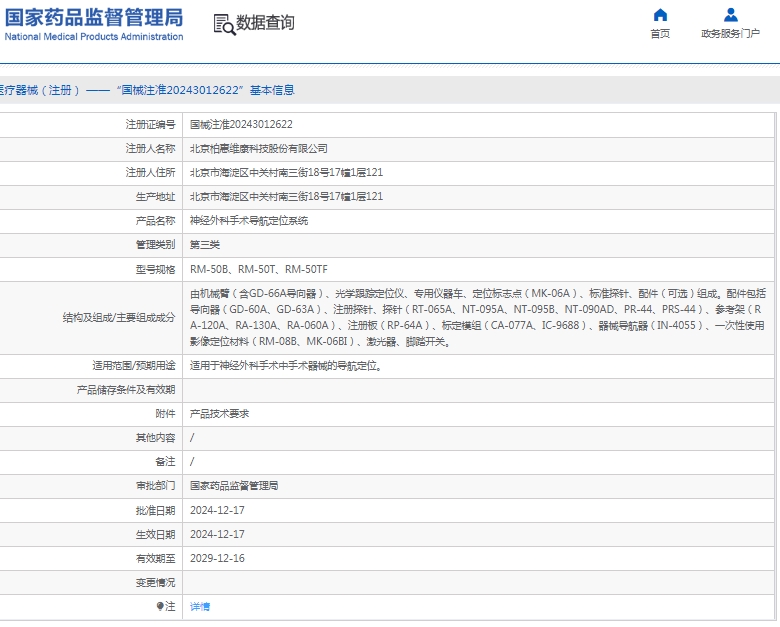Click the slash value in 备注 row
The width and height of the screenshot is (780, 627).
192,462
